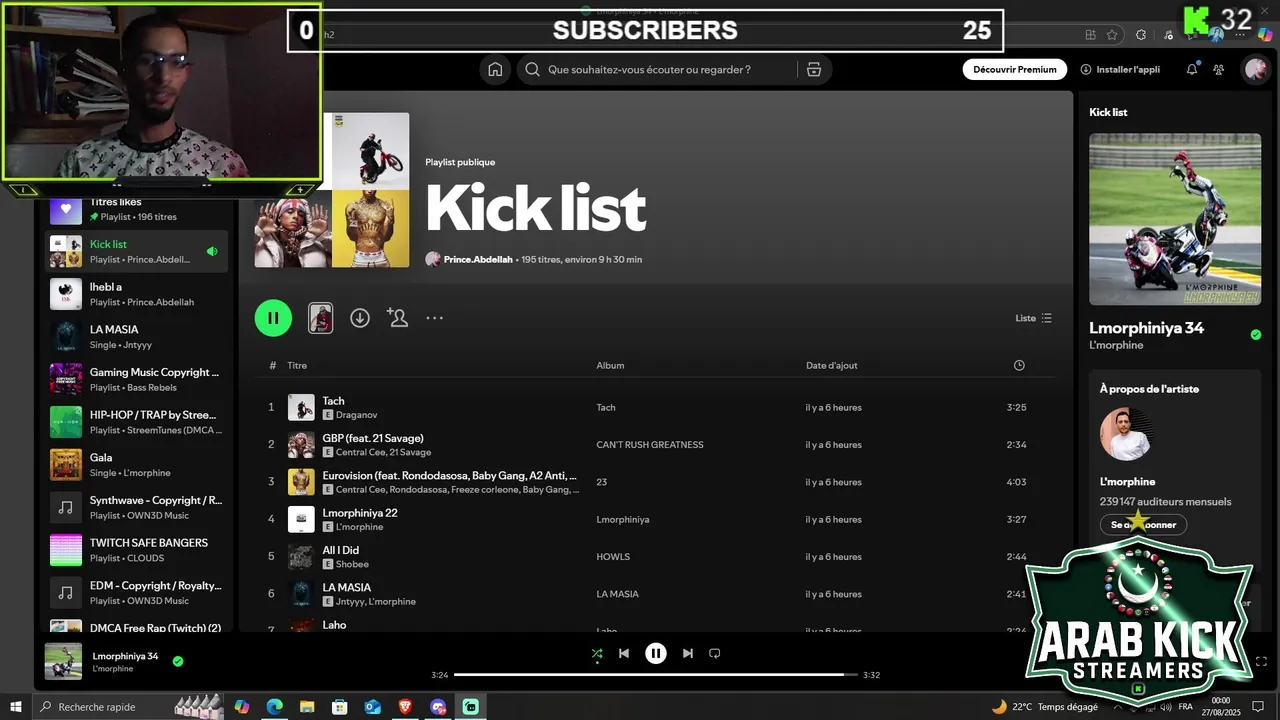This screenshot has width=1280, height=720.
Task: Open LA MASIA single in sidebar
Action: pyautogui.click(x=136, y=336)
